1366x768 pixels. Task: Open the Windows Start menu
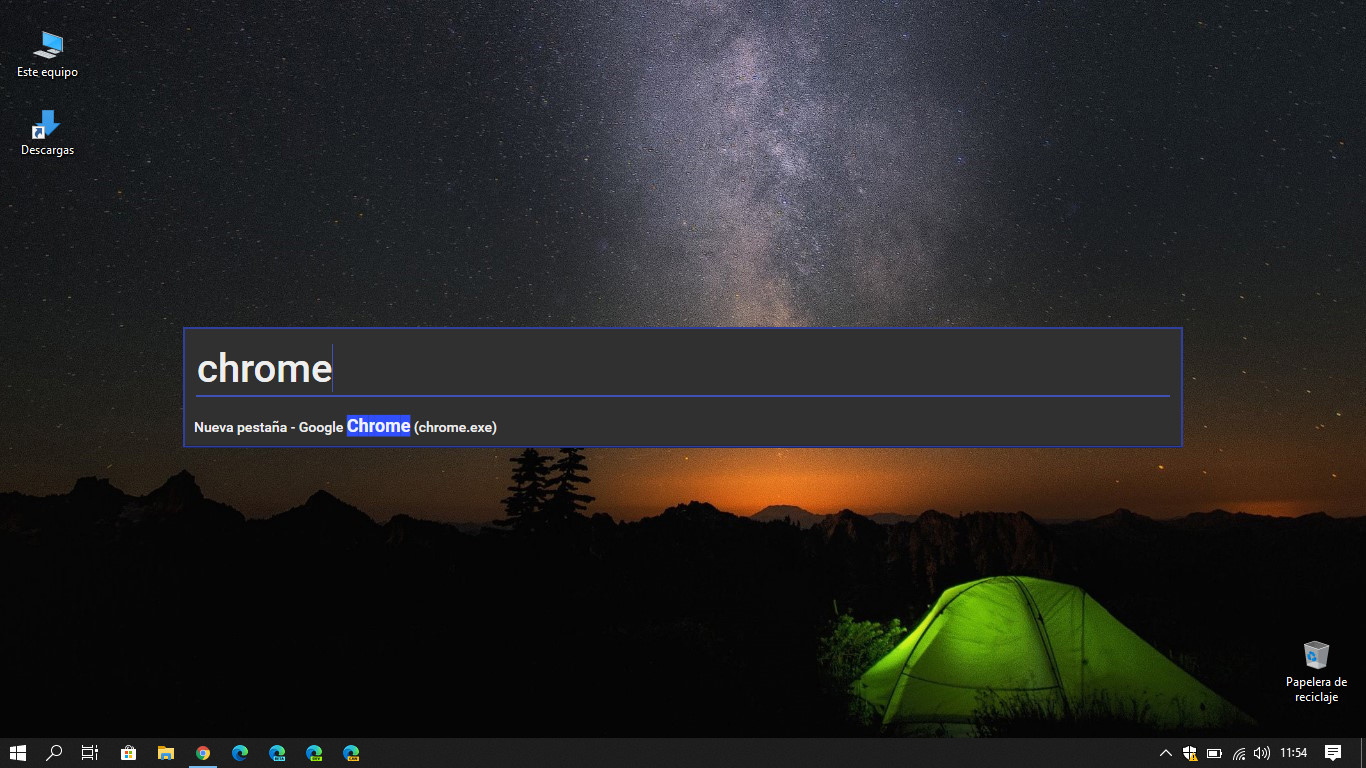click(x=18, y=753)
